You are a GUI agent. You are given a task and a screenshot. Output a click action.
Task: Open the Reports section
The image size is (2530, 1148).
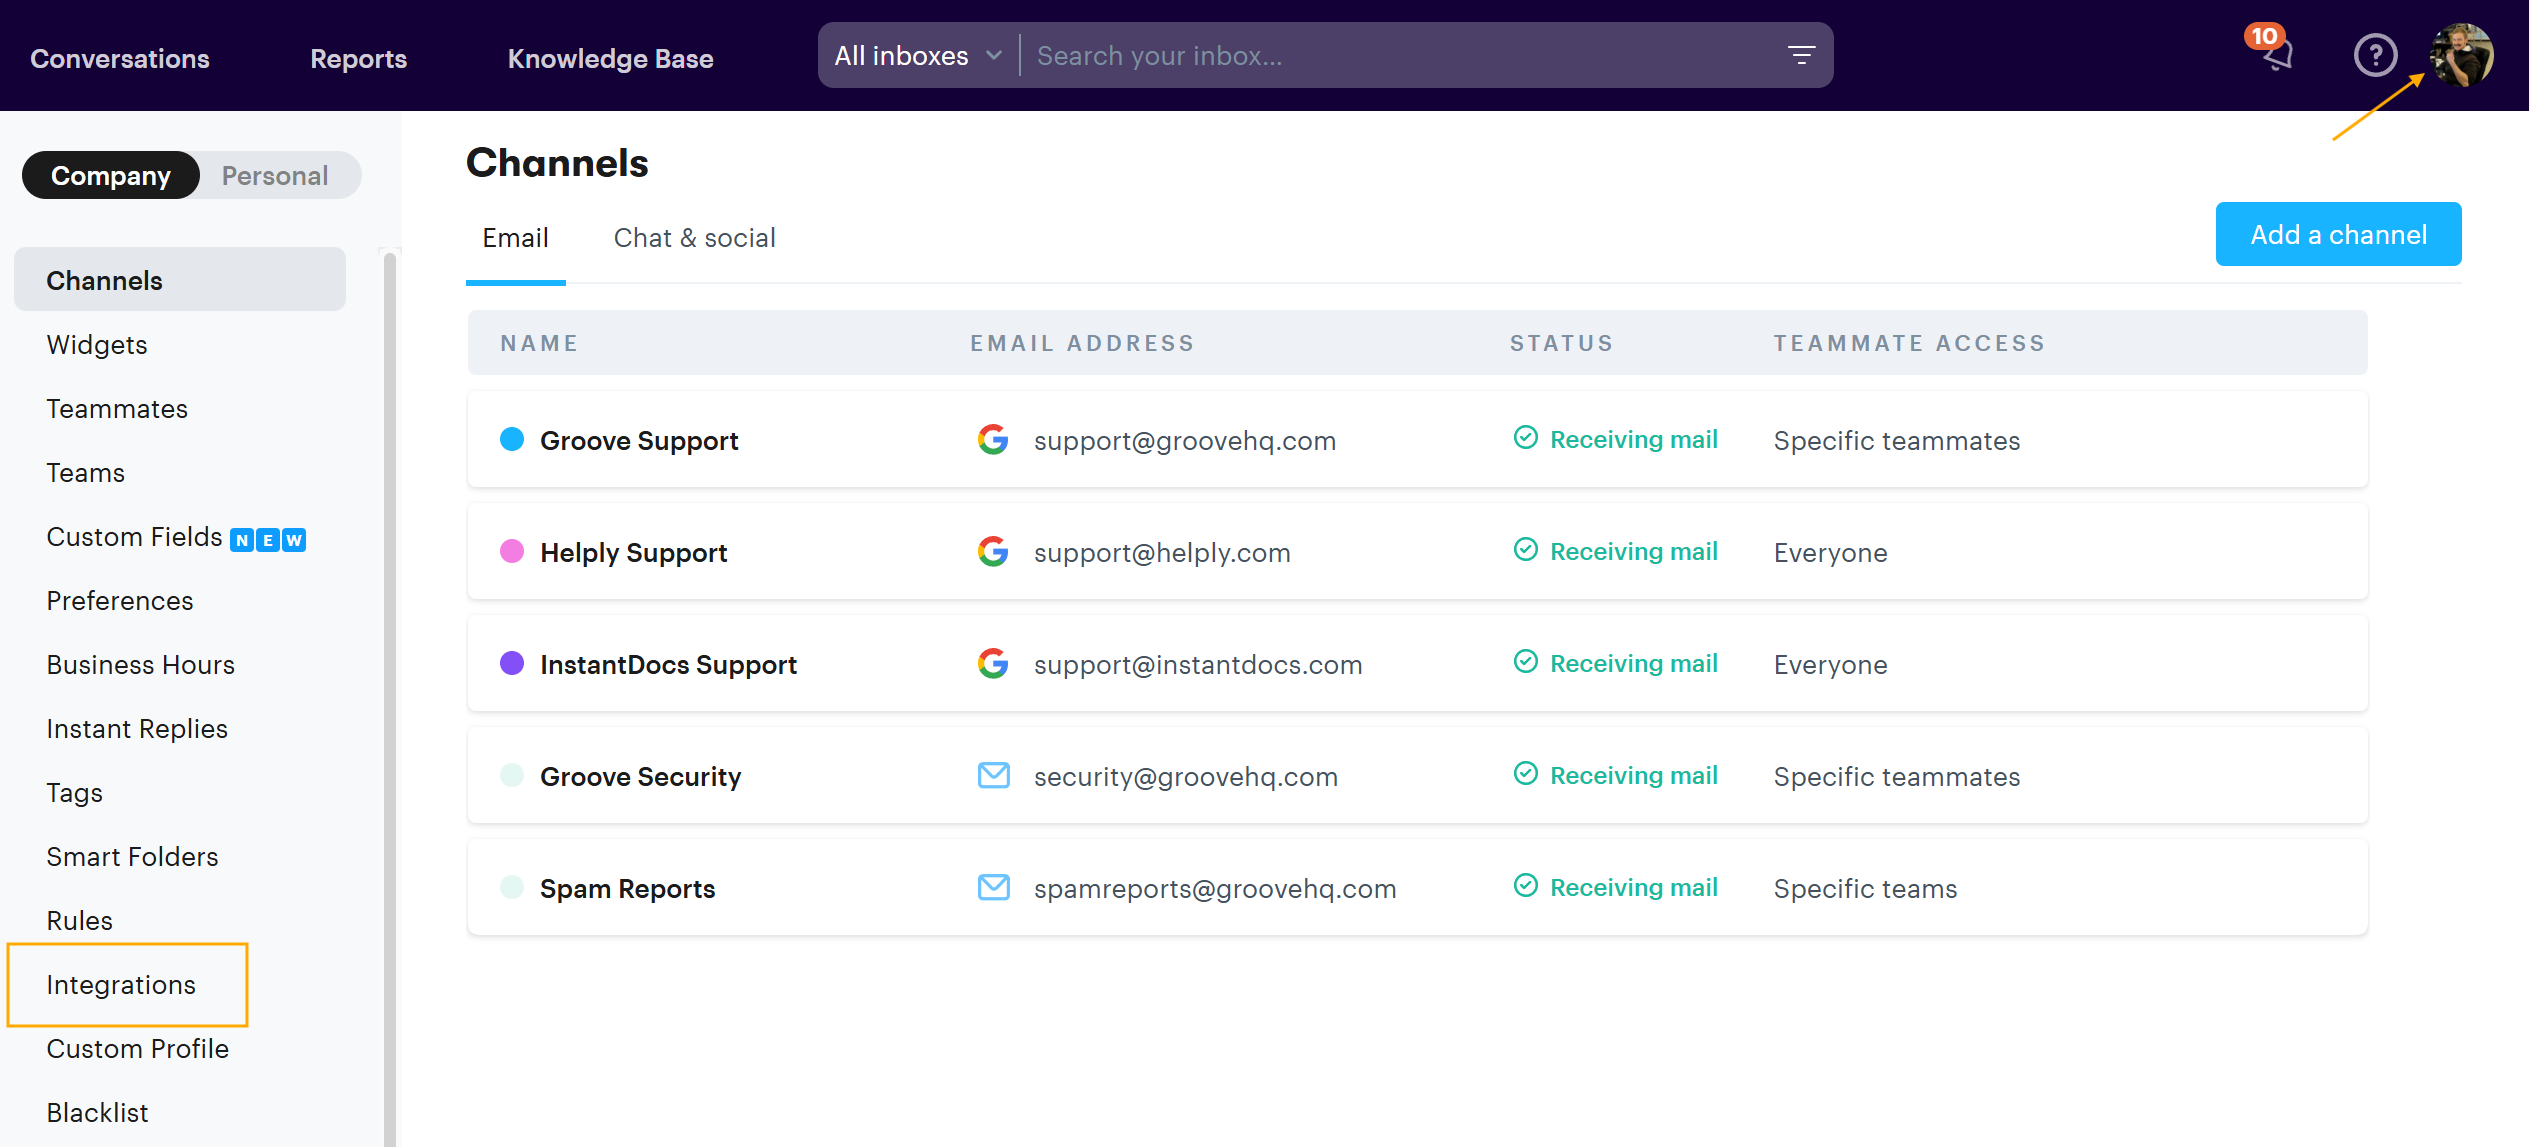[359, 58]
